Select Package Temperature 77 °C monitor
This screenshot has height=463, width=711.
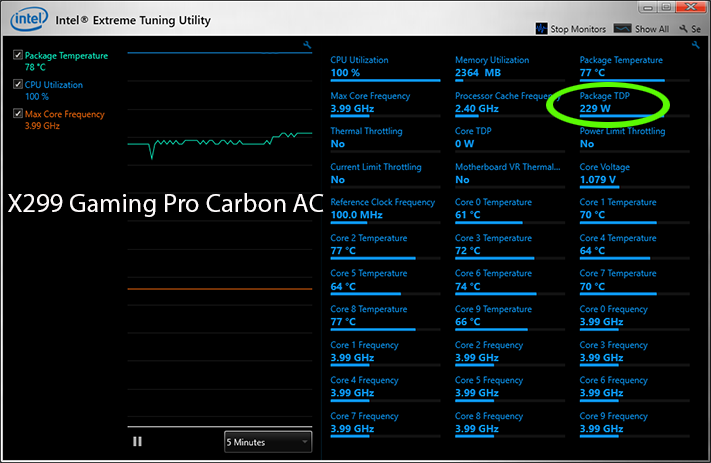[x=634, y=67]
